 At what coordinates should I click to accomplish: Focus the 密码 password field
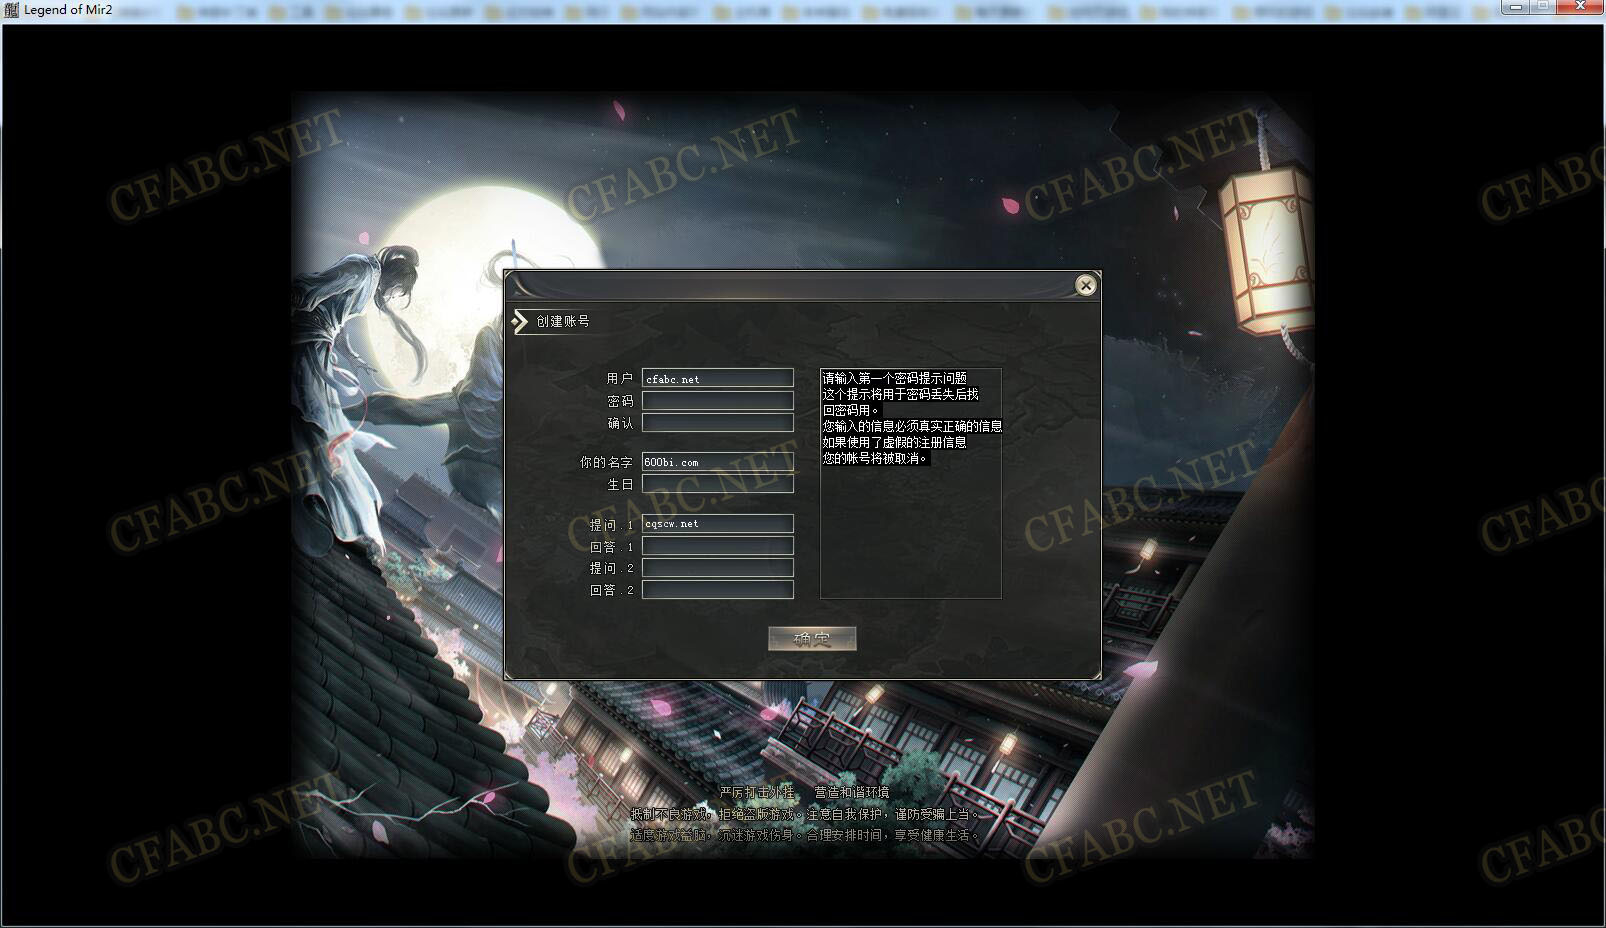718,400
